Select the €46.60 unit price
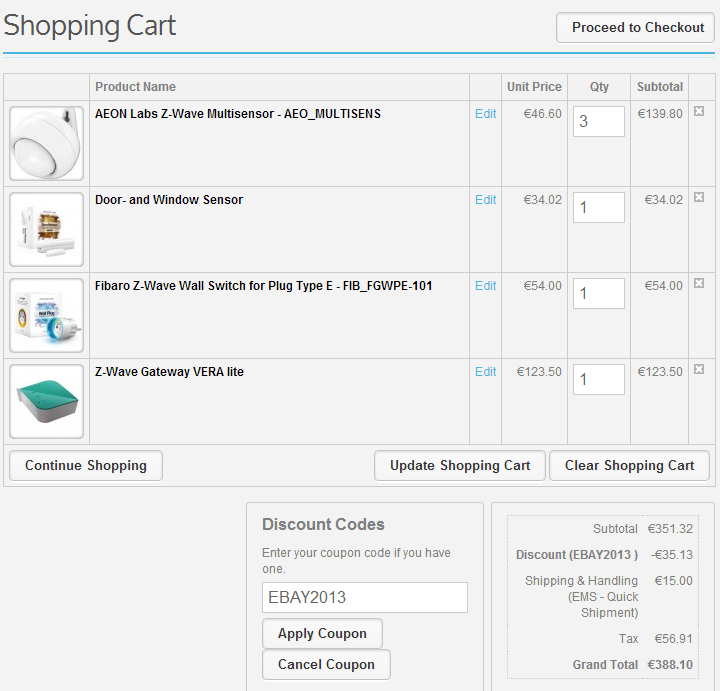The image size is (720, 691). pyautogui.click(x=543, y=114)
